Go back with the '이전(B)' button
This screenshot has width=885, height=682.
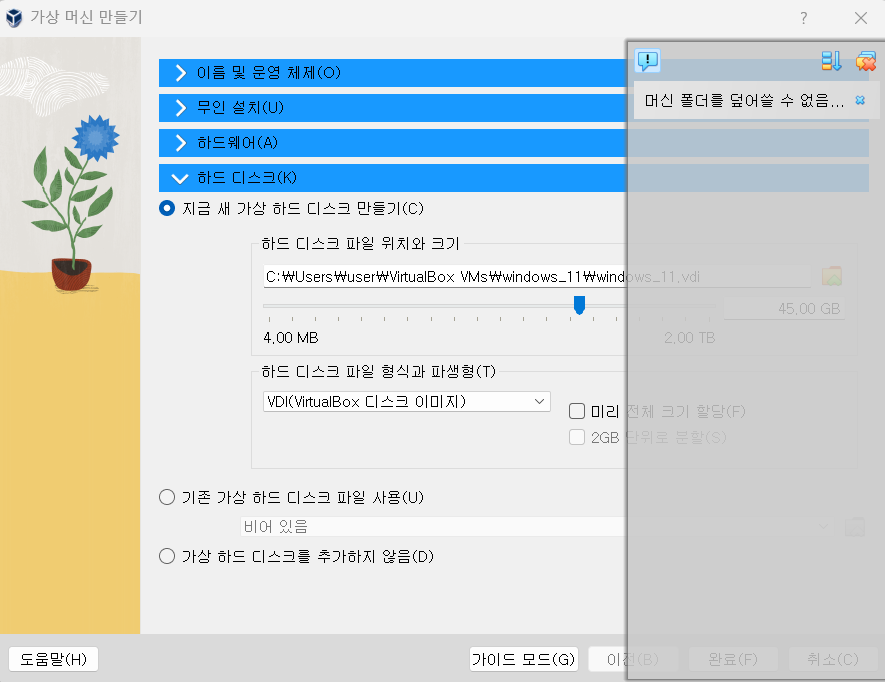[x=633, y=659]
